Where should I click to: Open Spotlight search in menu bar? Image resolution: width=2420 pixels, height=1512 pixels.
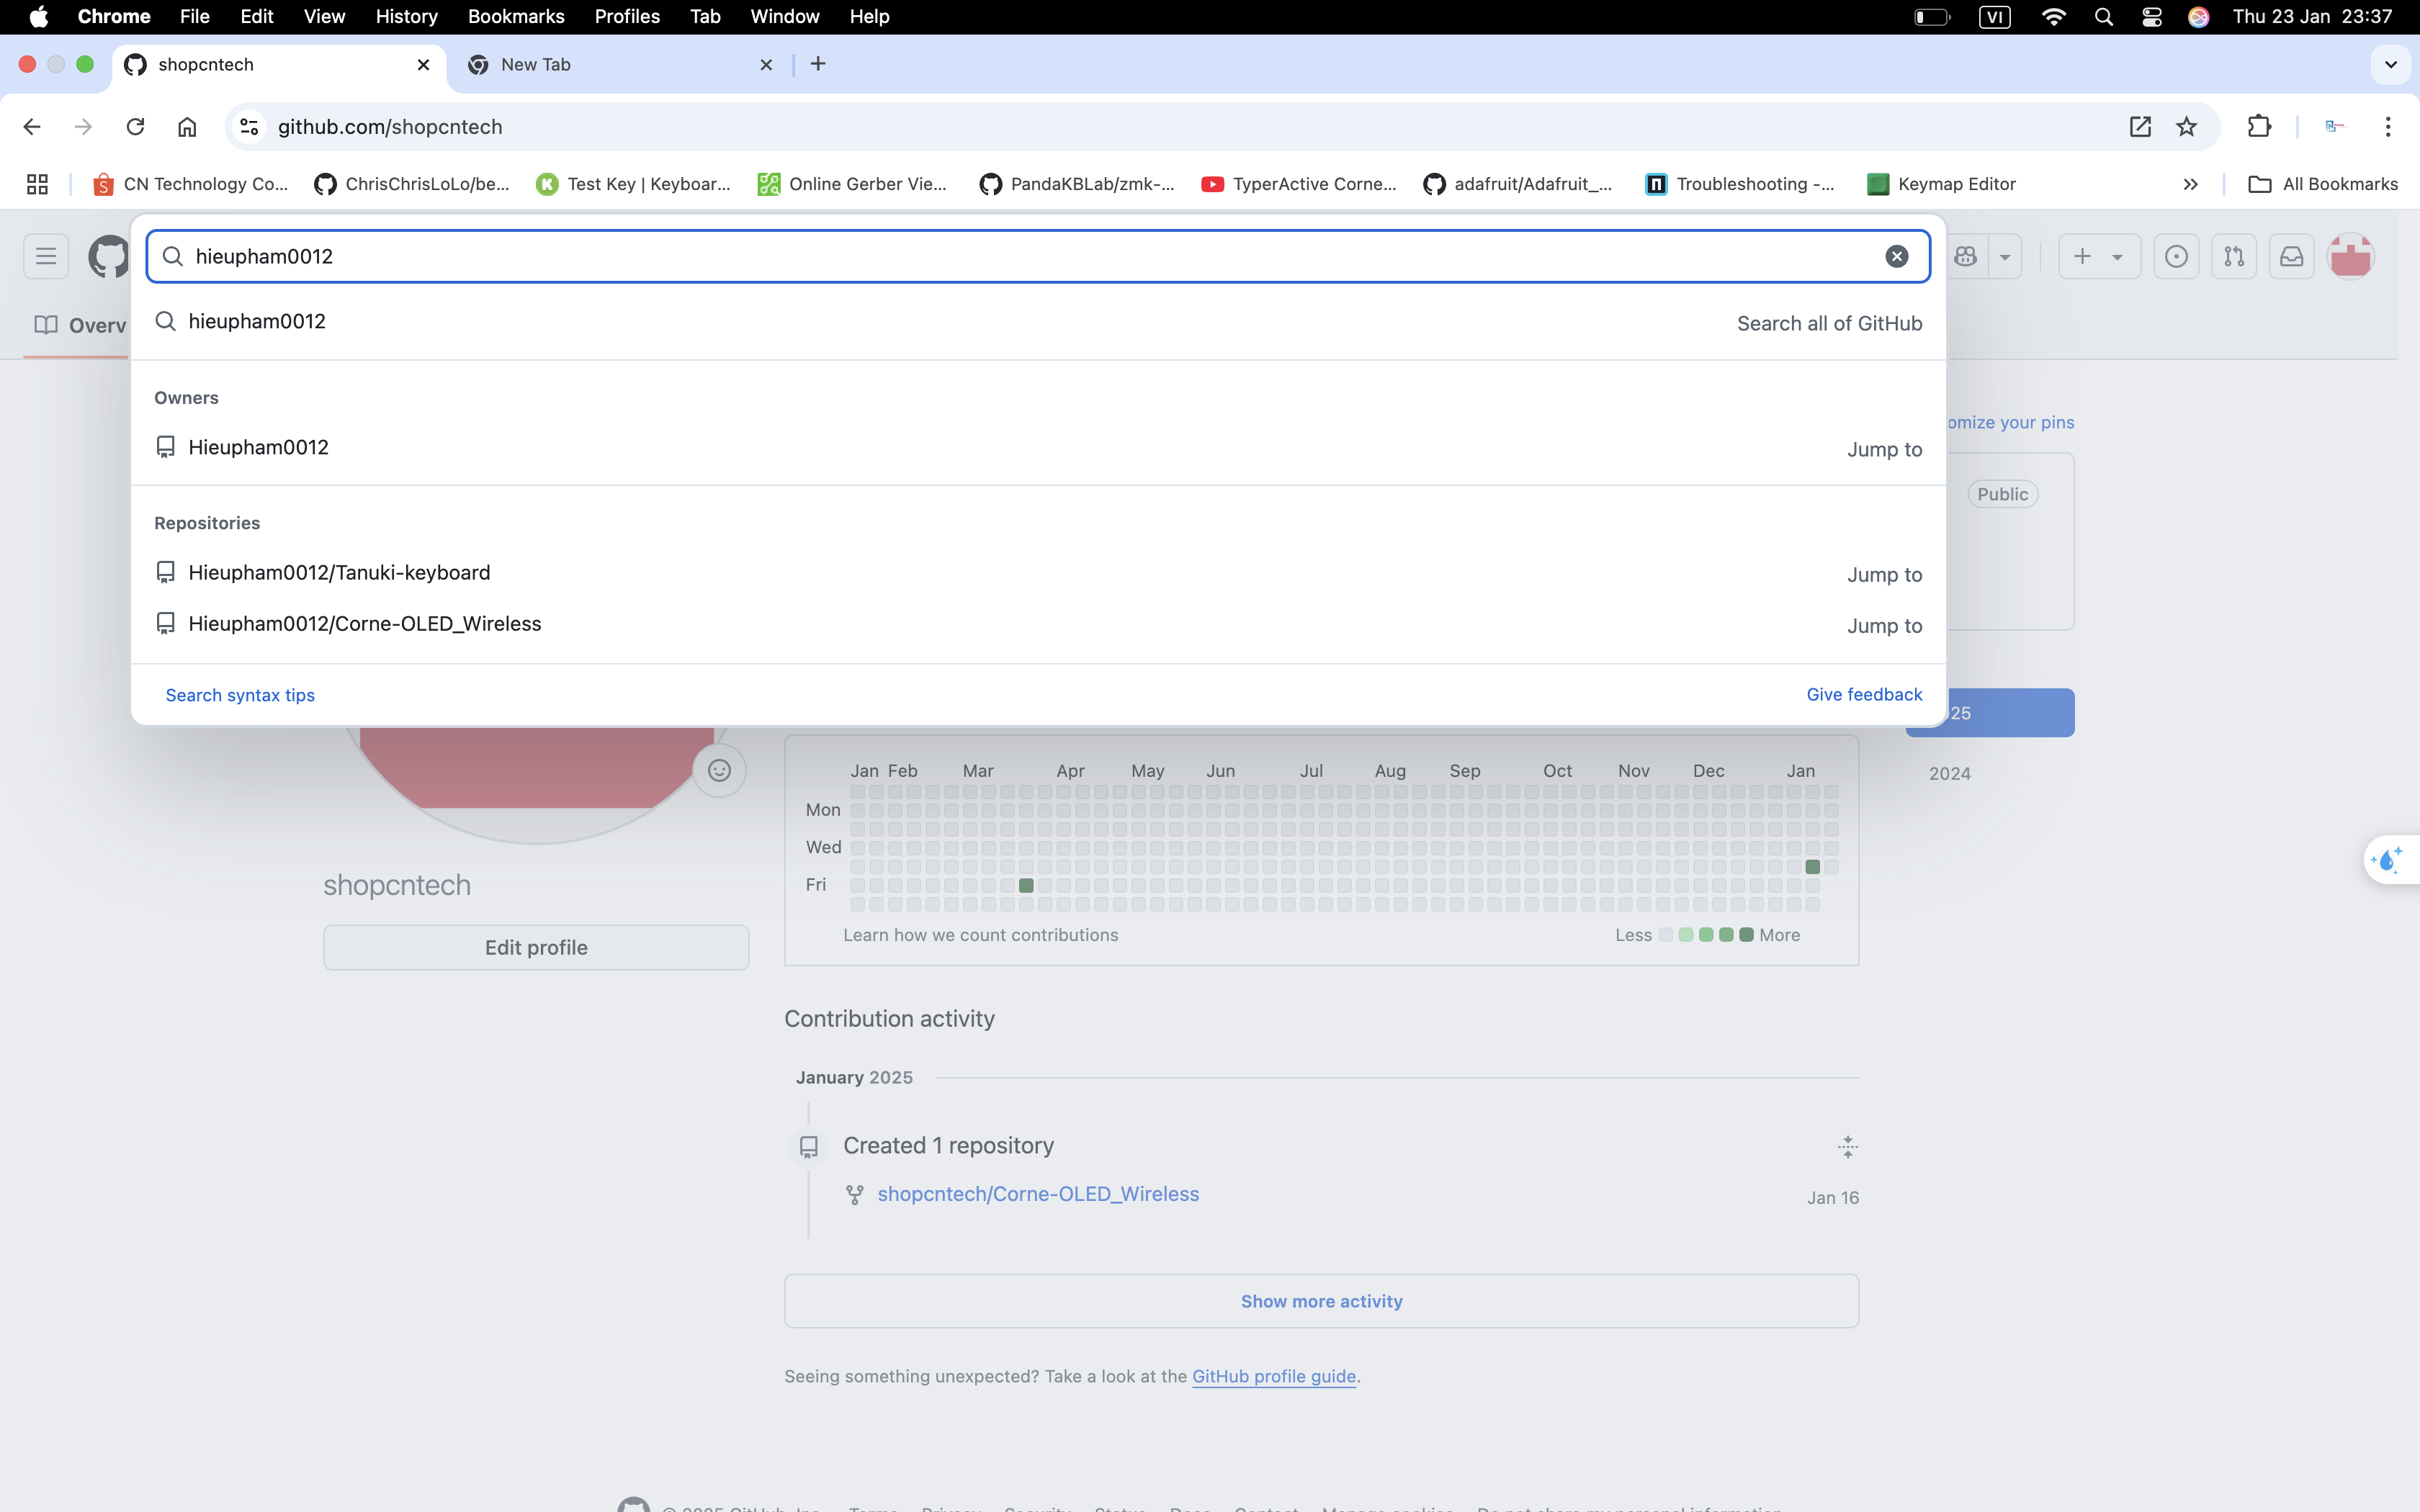[x=2103, y=17]
